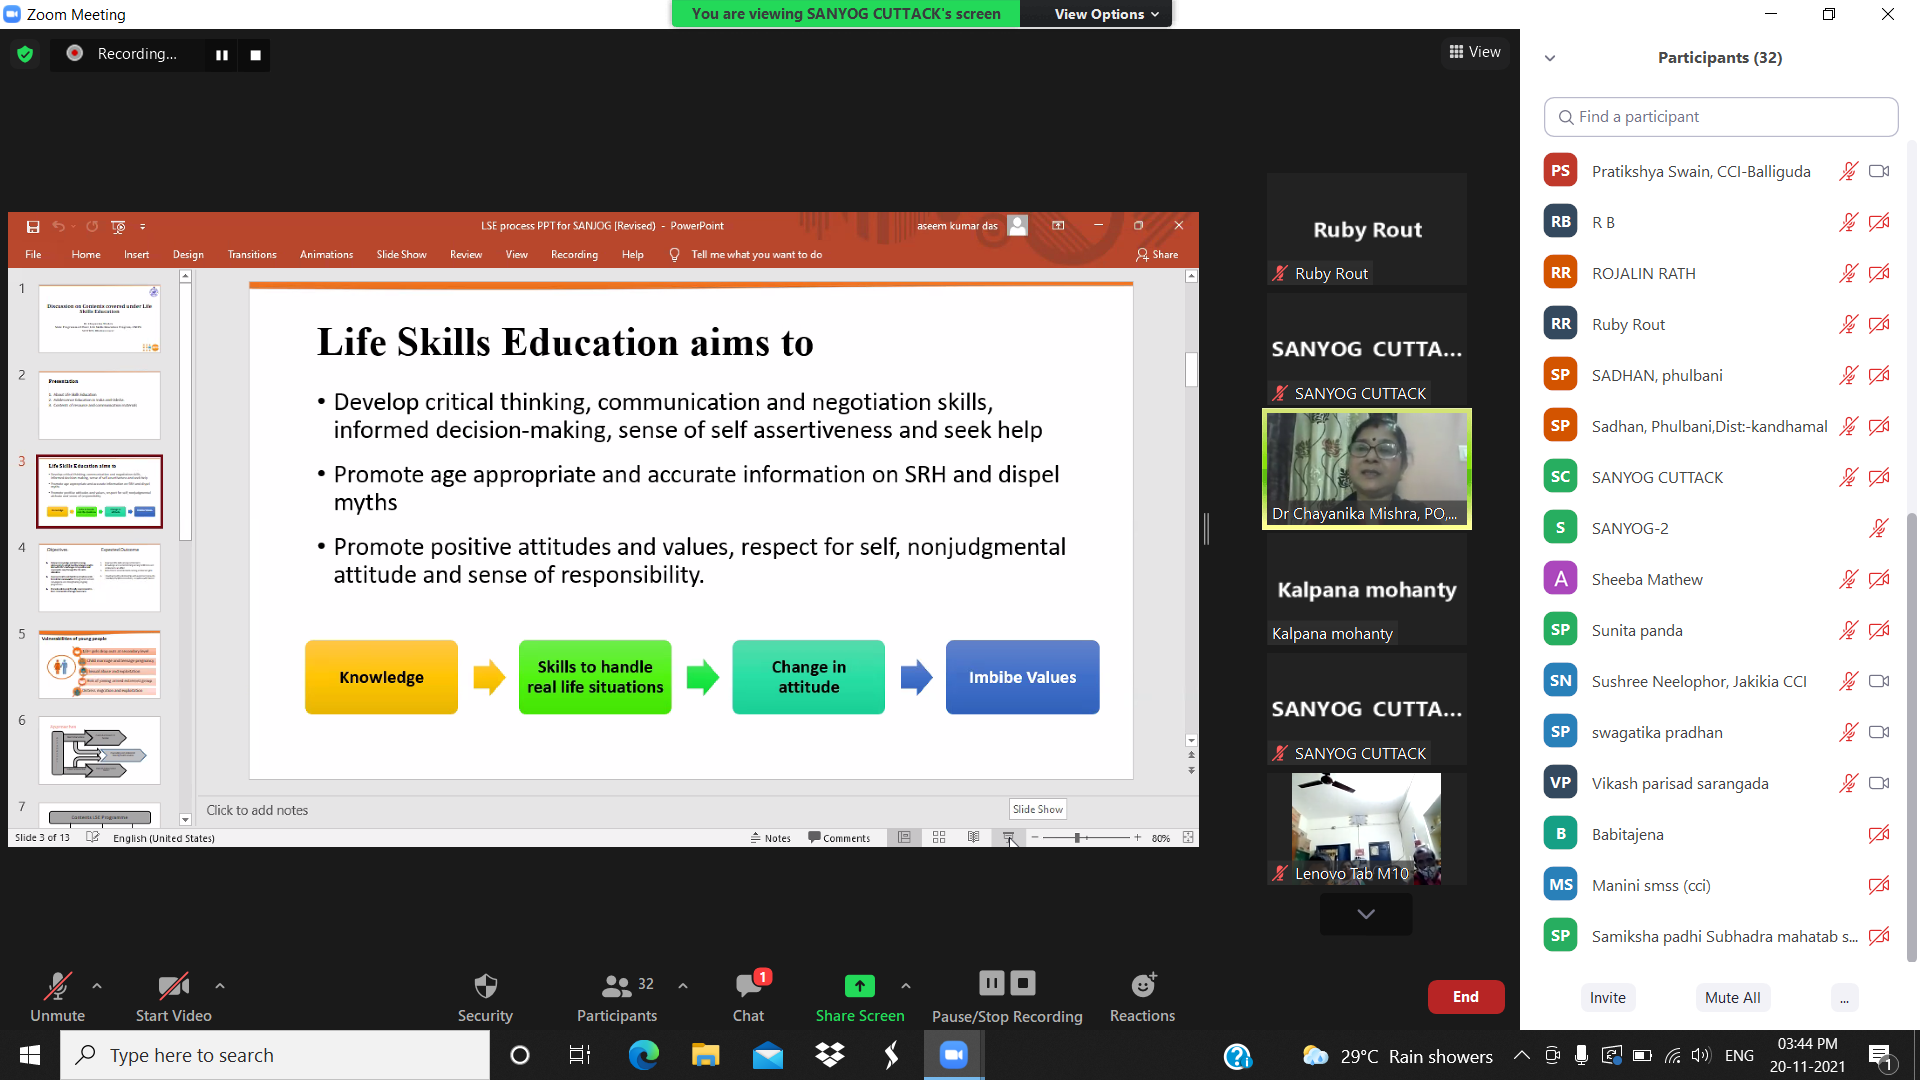This screenshot has height=1080, width=1920.
Task: Toggle Babitajena's video camera icon
Action: tap(1879, 834)
